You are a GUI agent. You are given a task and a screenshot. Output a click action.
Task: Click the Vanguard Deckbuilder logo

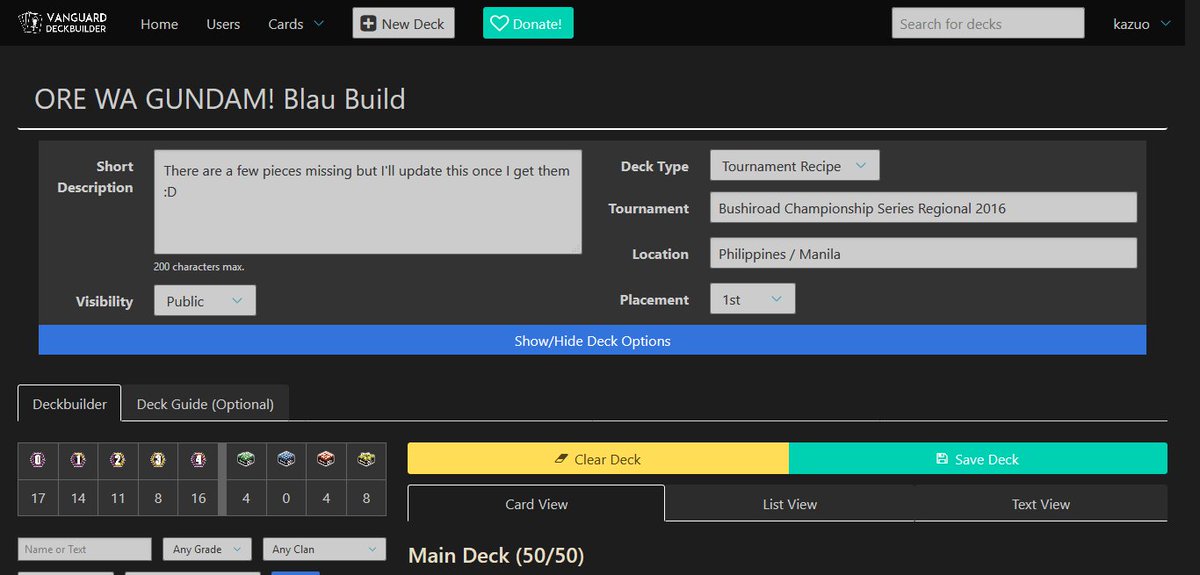(63, 23)
